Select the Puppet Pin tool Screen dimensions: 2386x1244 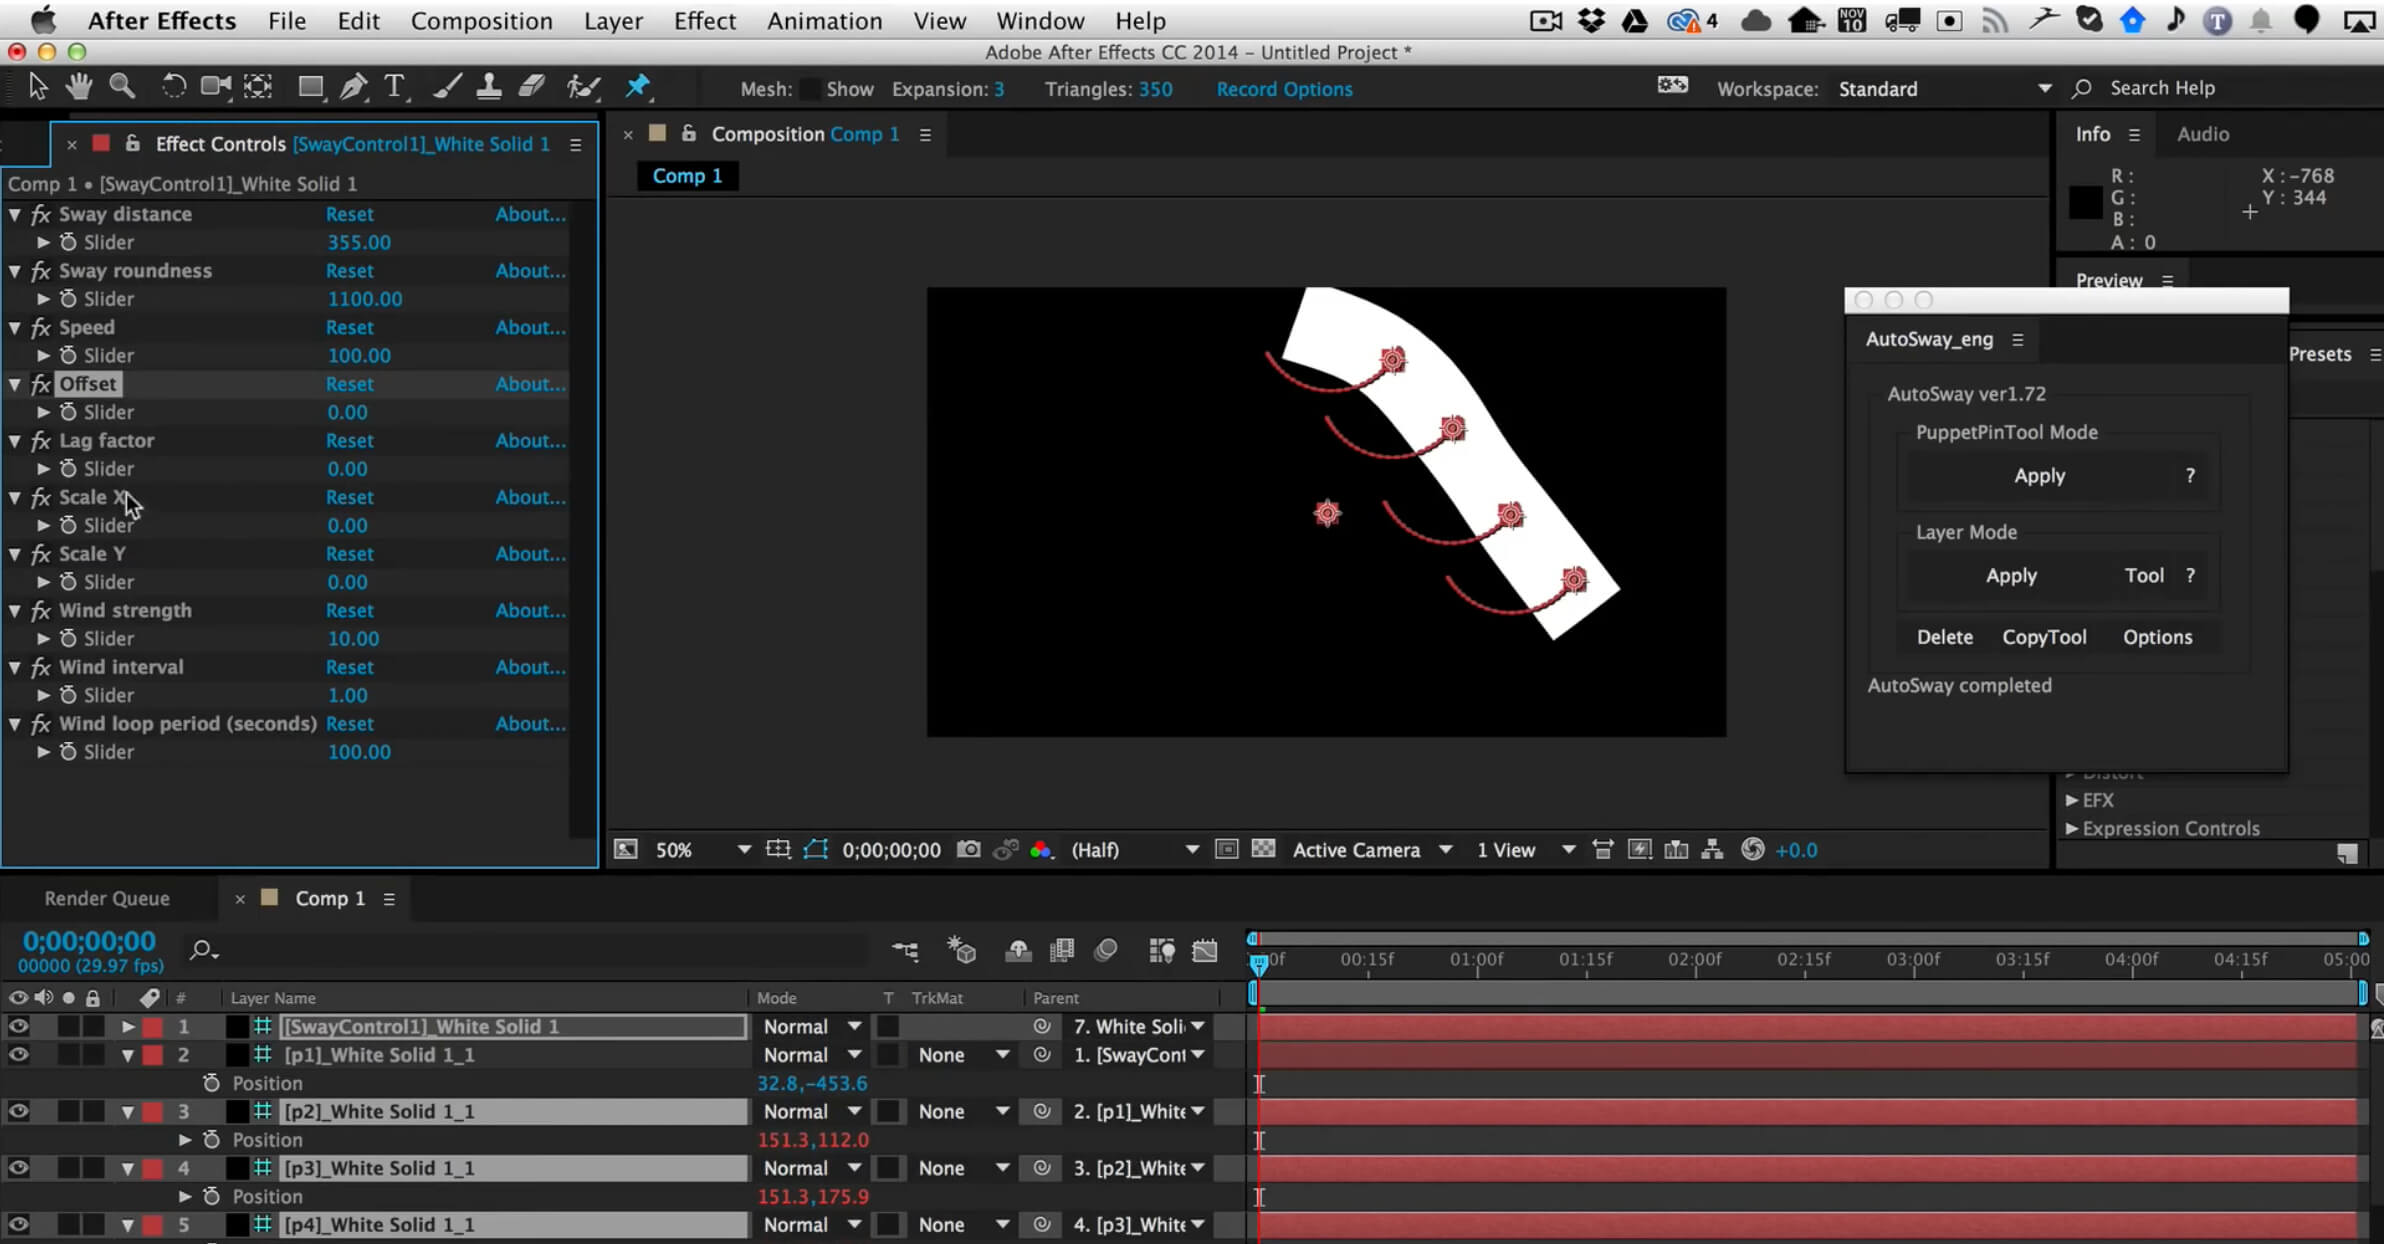pos(638,88)
